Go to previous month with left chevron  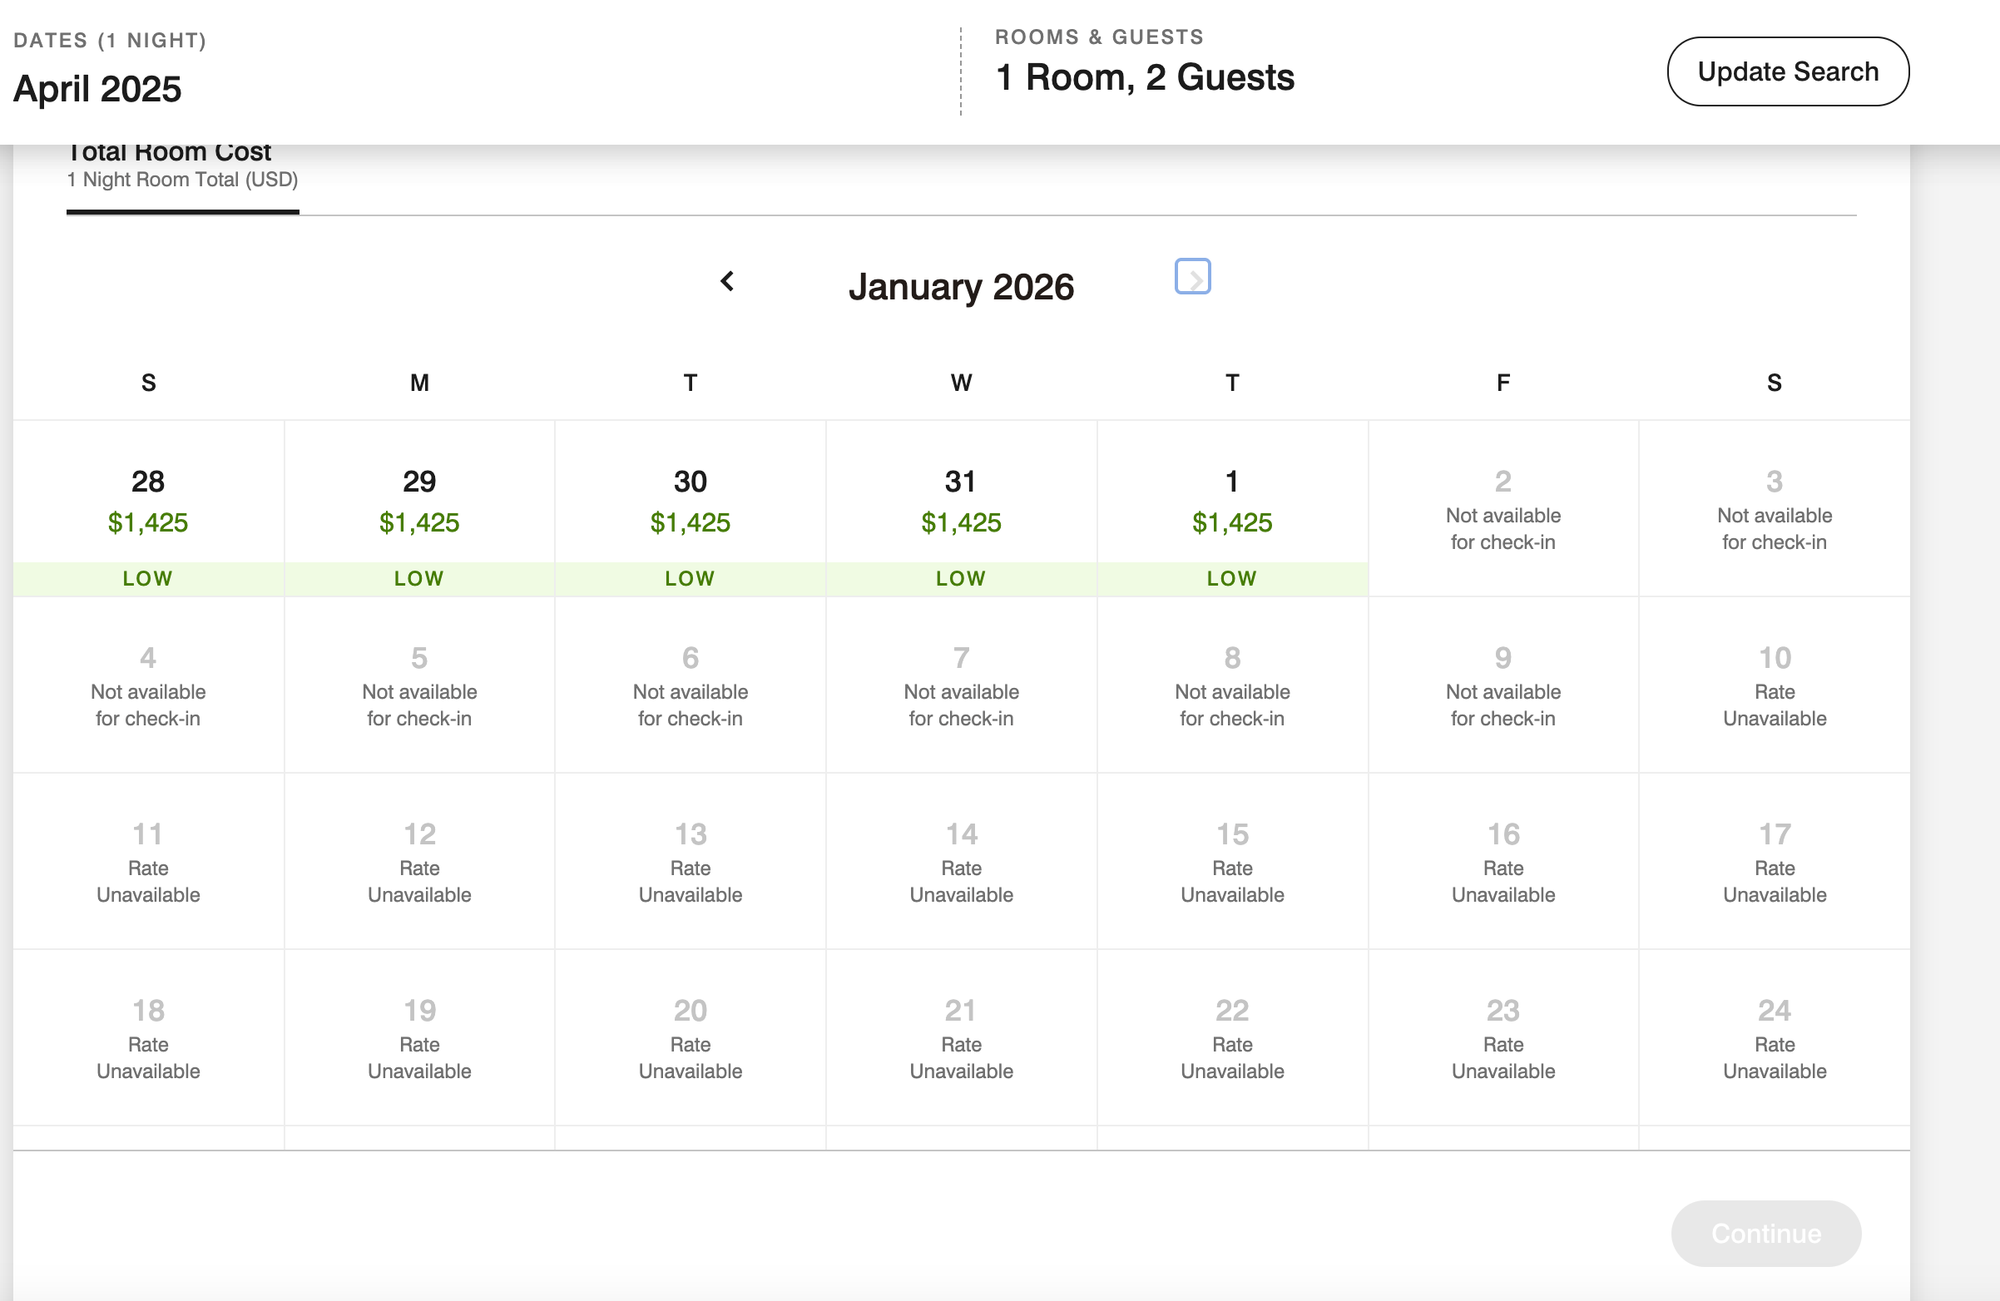coord(727,282)
